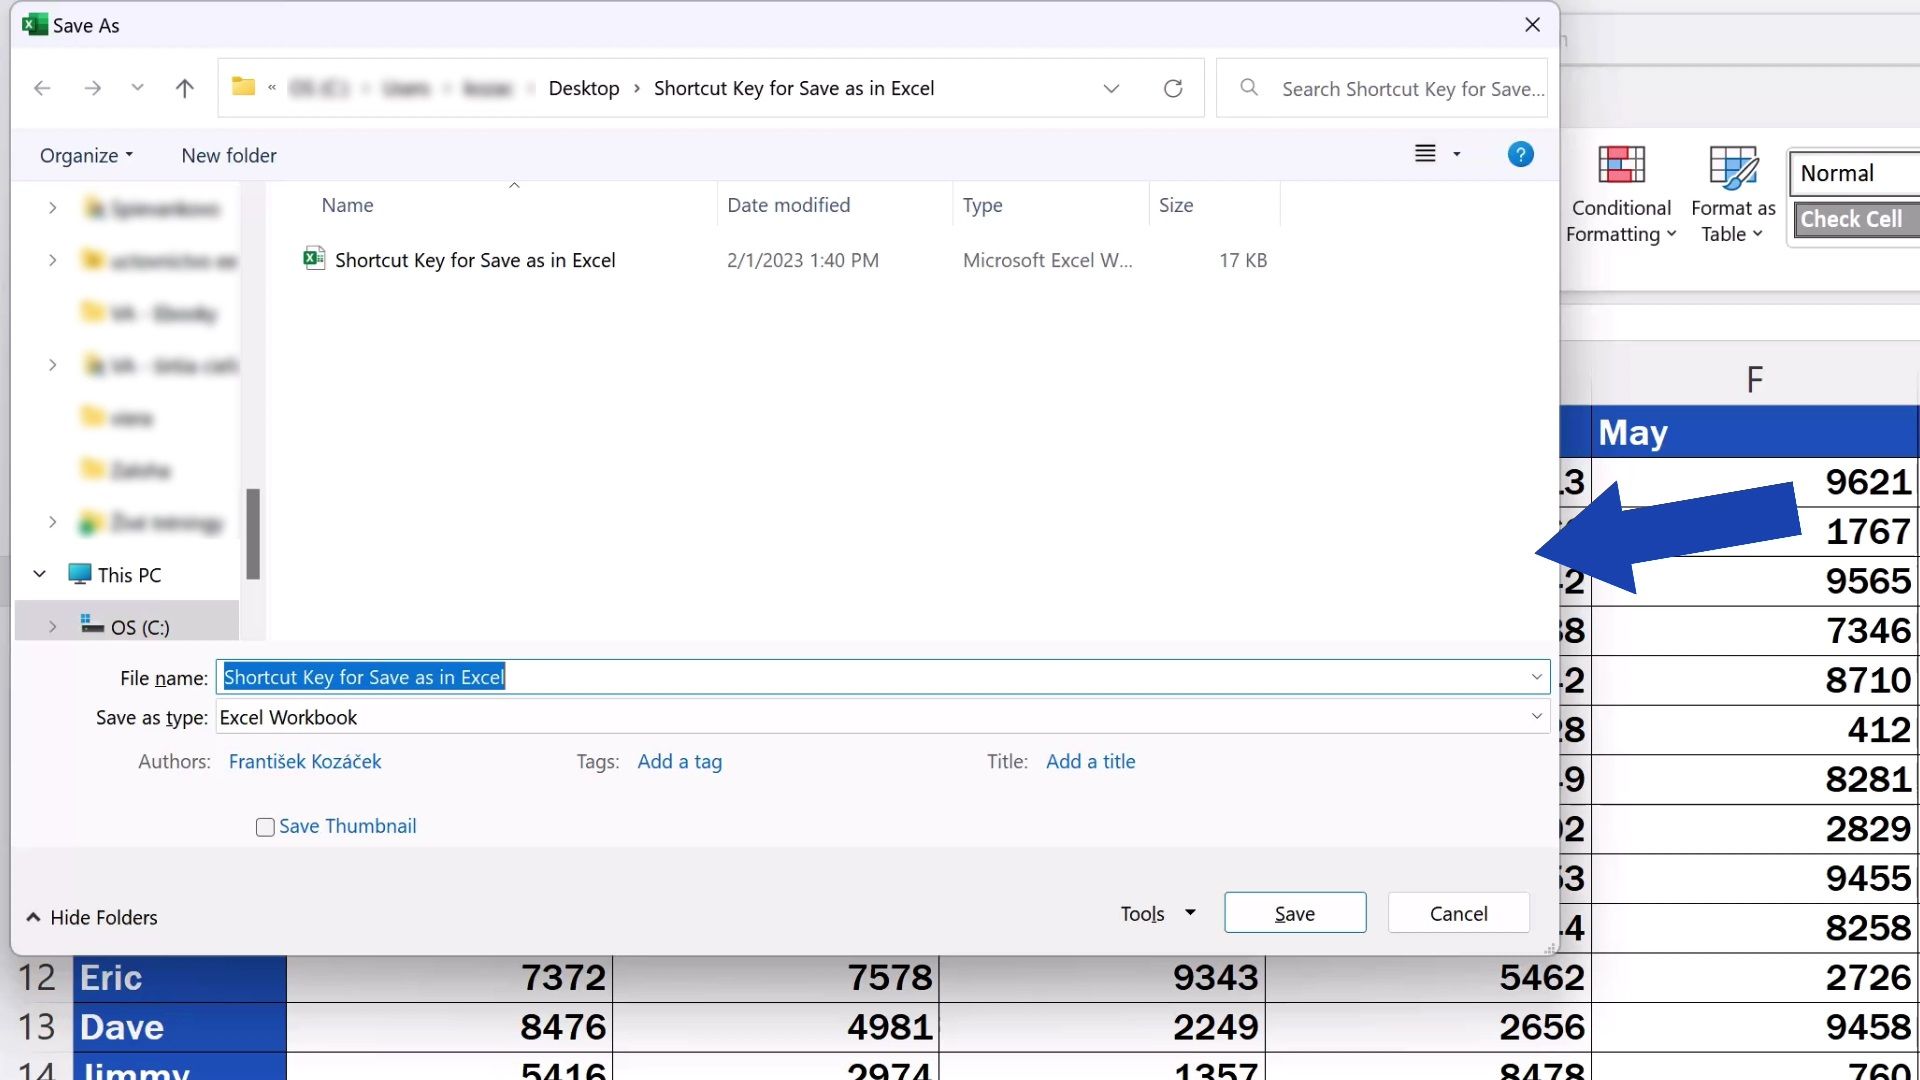Click the 'Microsoft Excel W...' type cell
The height and width of the screenshot is (1080, 1920).
(x=1048, y=260)
